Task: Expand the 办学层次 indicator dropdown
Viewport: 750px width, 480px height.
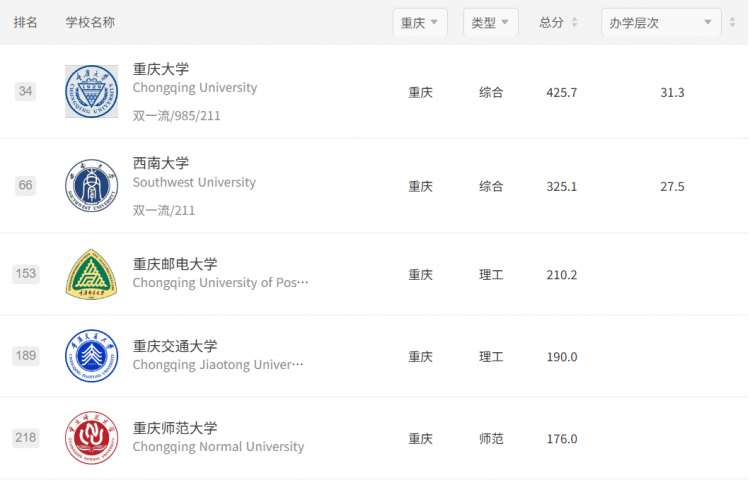Action: point(661,22)
